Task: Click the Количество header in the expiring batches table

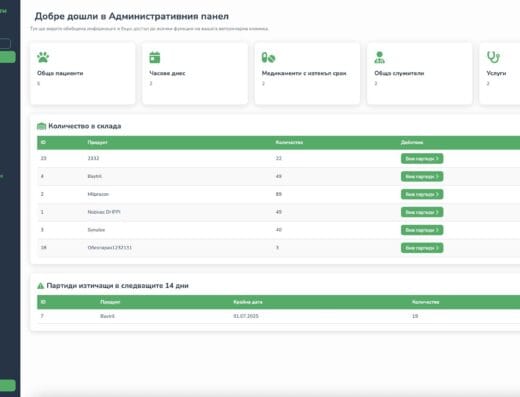Action: [426, 302]
